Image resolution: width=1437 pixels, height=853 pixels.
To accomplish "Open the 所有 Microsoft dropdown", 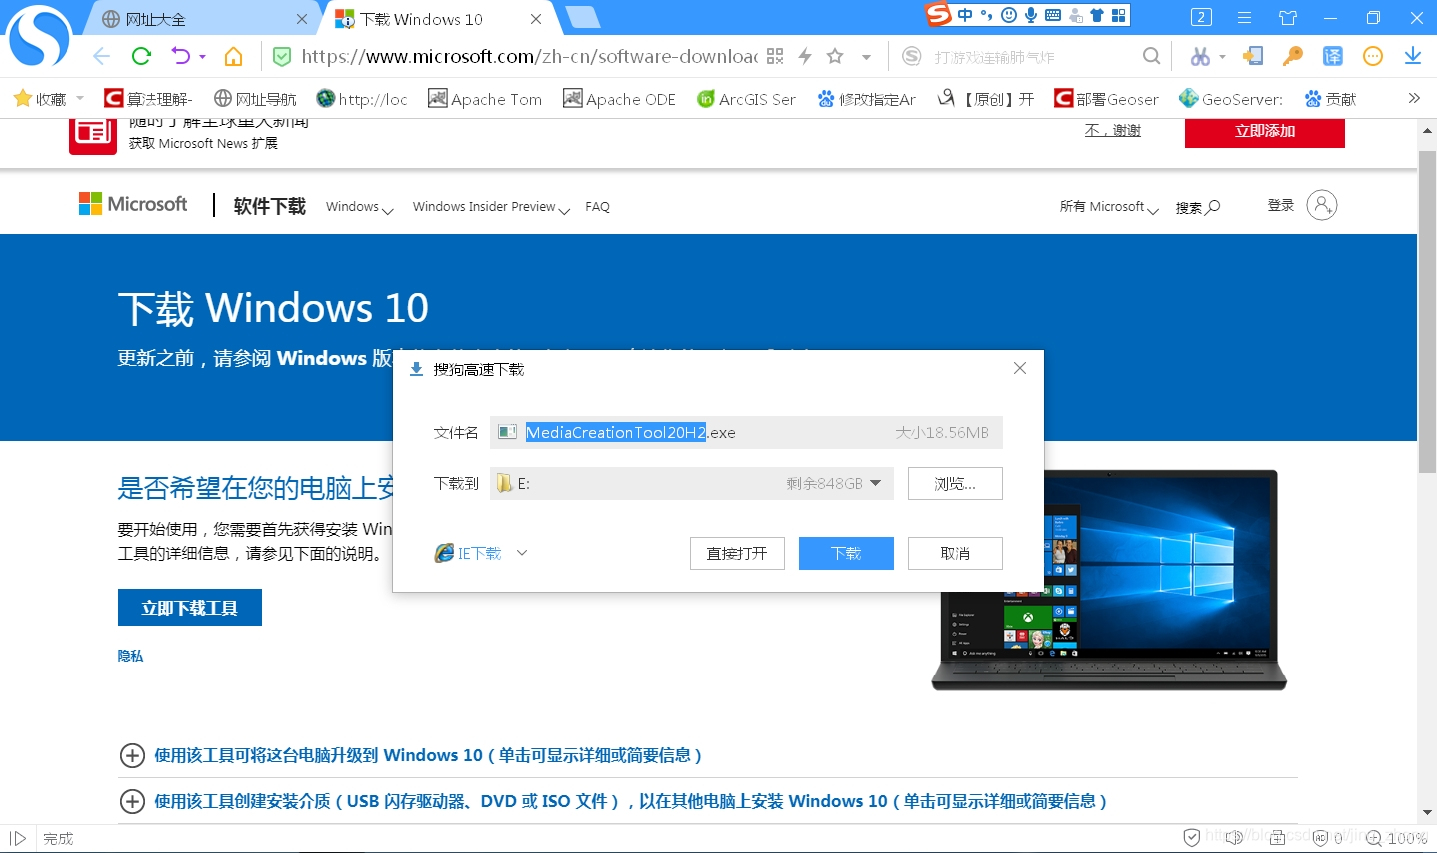I will tap(1109, 207).
